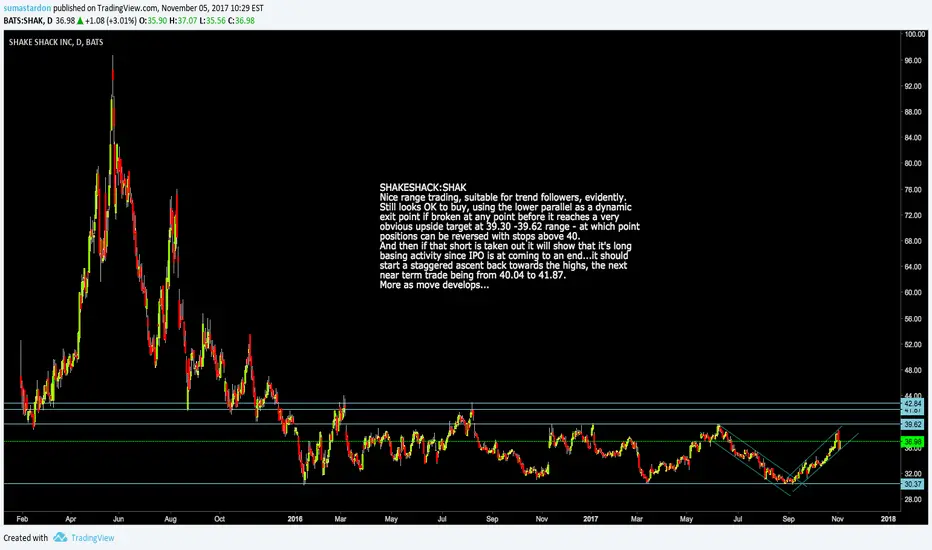This screenshot has height=550, width=932.
Task: Click the 52.00 price axis label
Action: [x=913, y=344]
